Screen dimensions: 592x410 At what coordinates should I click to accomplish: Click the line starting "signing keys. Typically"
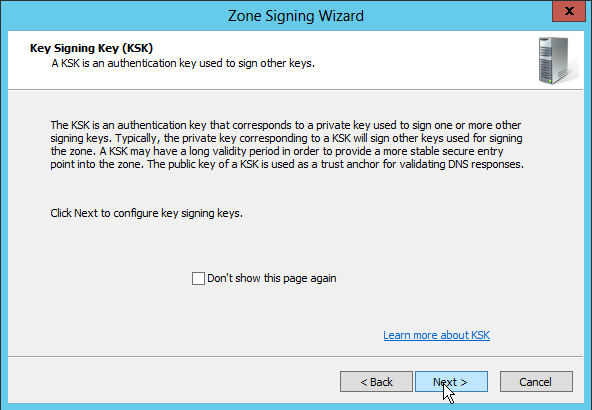(x=286, y=138)
